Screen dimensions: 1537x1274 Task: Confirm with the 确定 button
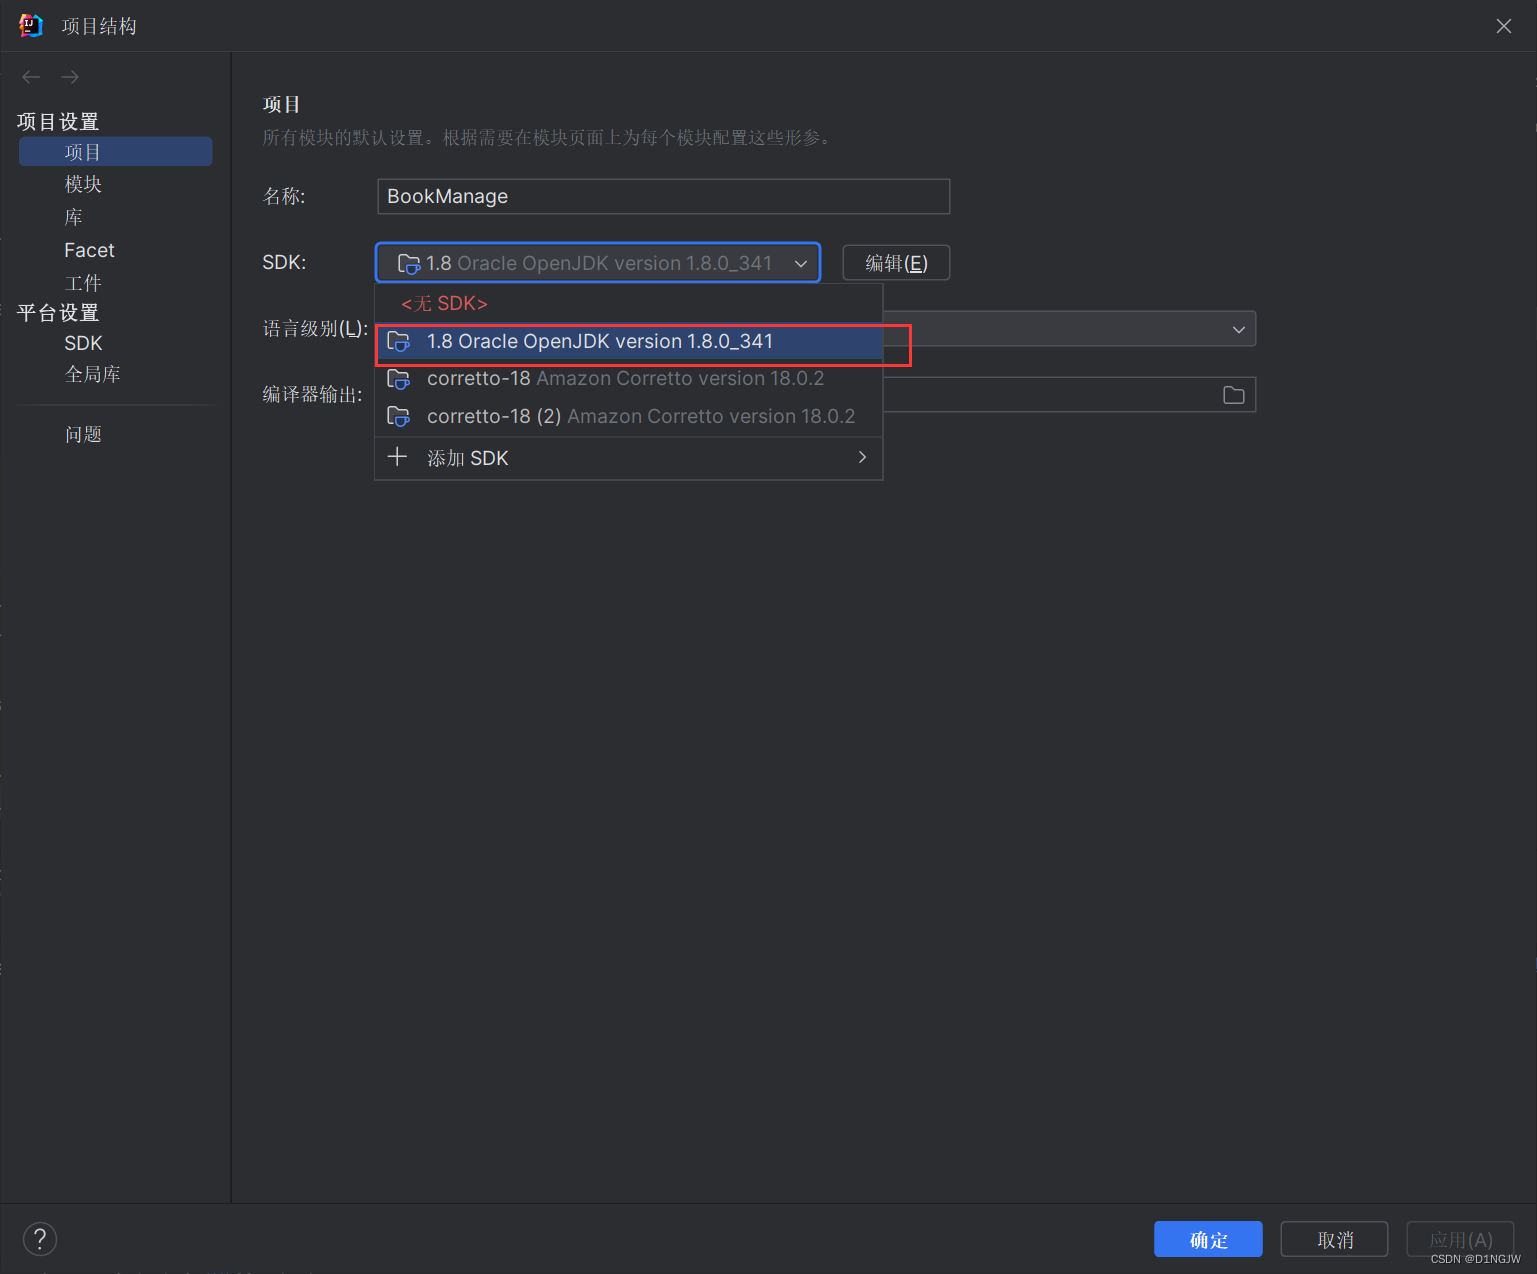1208,1239
